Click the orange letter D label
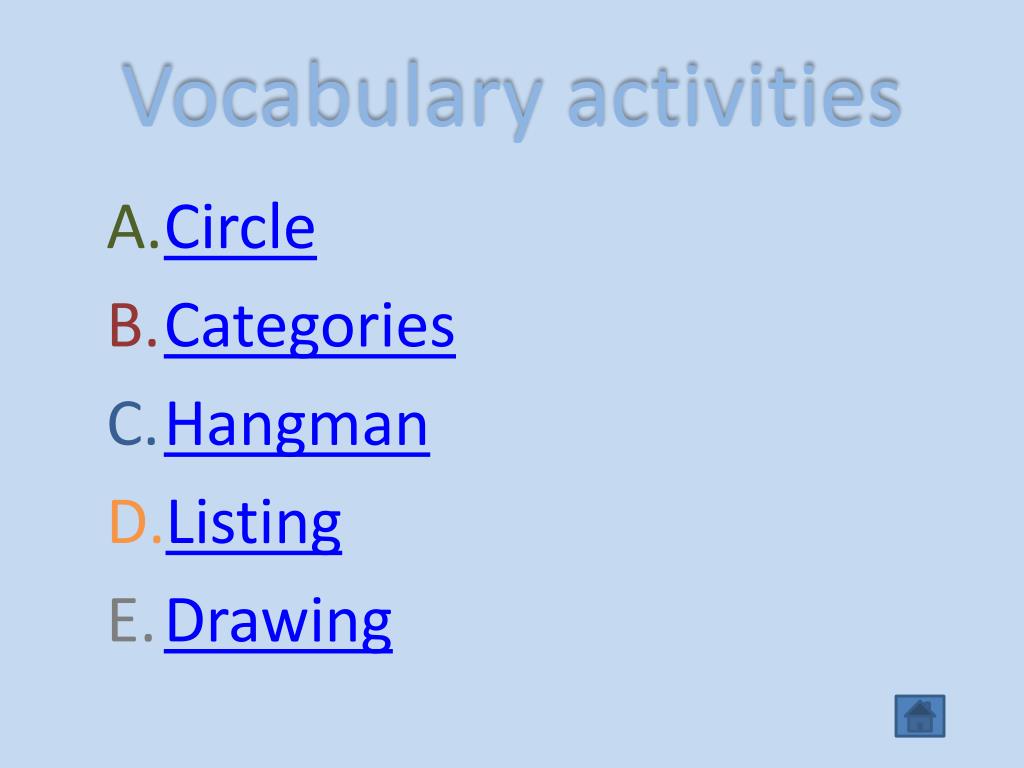 point(135,521)
